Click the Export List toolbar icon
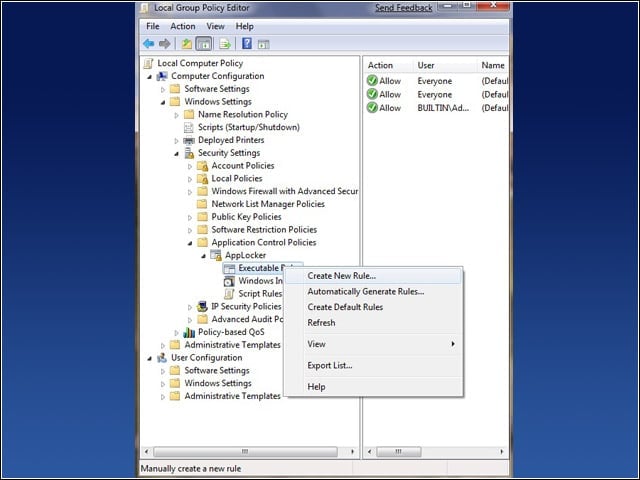 tap(225, 44)
